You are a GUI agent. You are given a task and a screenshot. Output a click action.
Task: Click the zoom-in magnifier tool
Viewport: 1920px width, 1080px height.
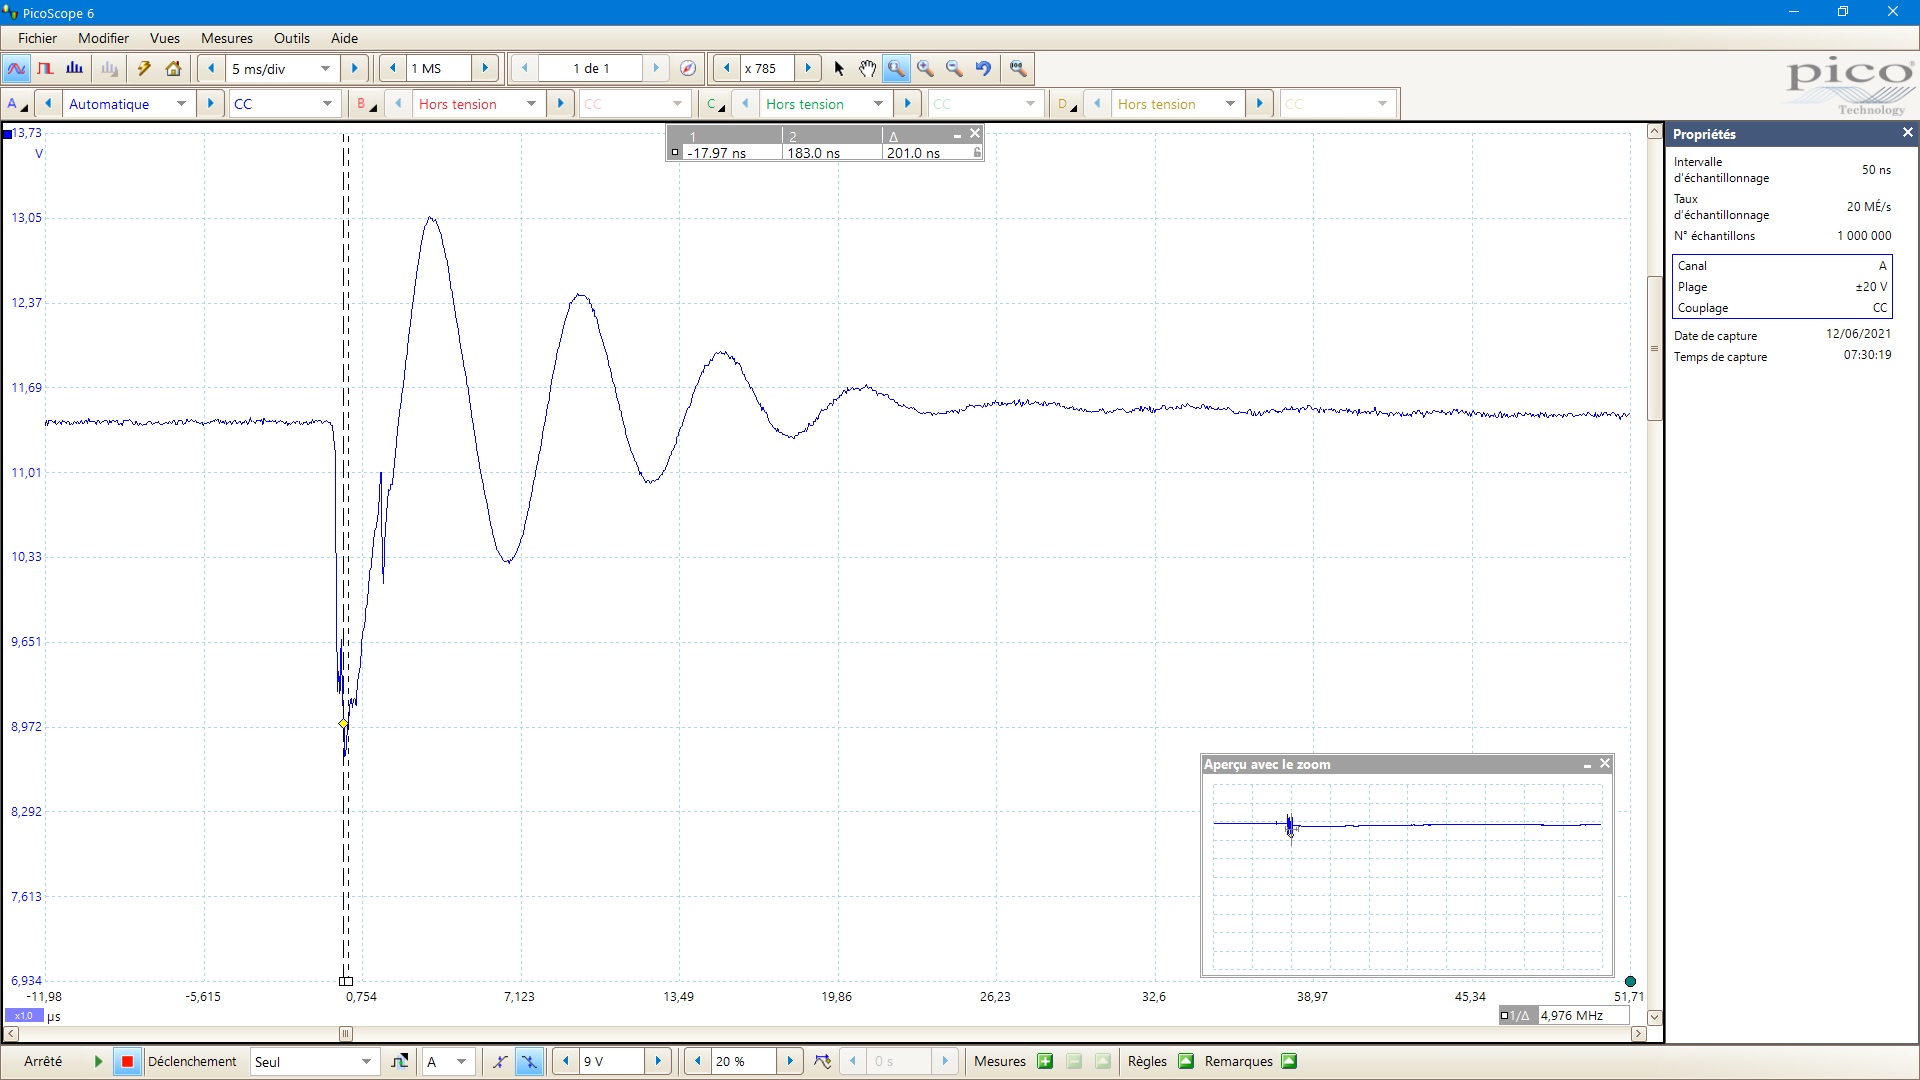click(925, 69)
